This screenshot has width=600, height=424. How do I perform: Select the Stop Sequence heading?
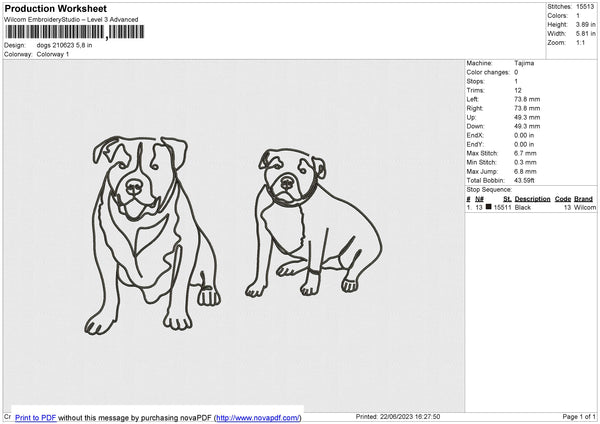[489, 189]
